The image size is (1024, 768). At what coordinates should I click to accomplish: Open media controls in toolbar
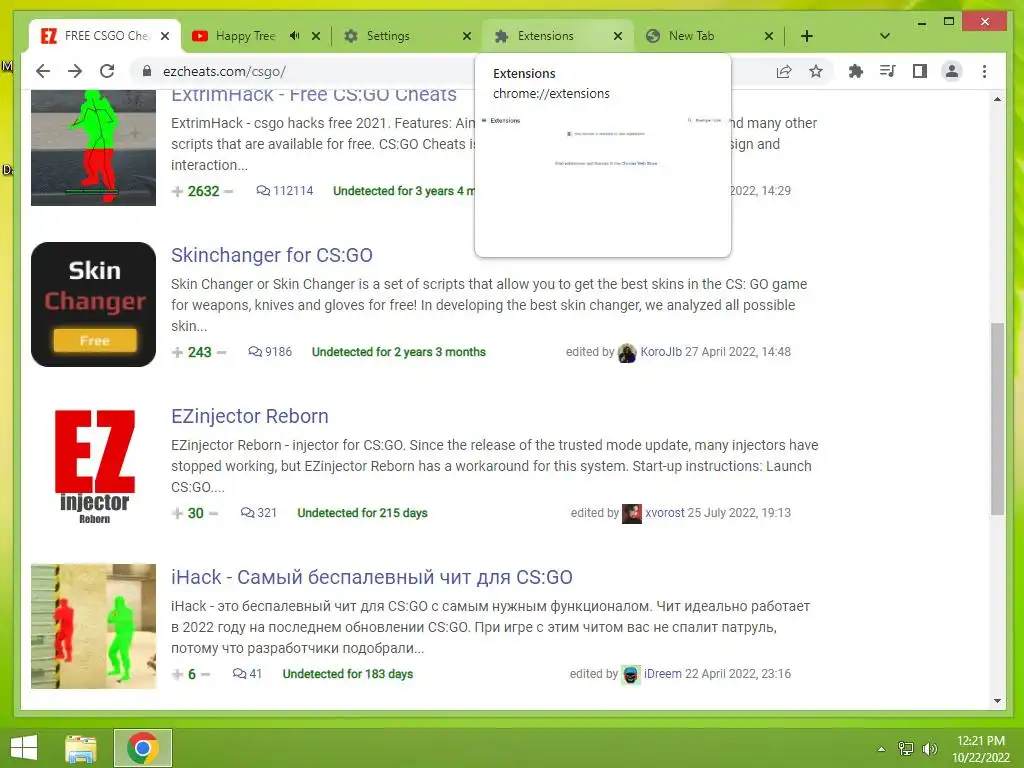pyautogui.click(x=888, y=71)
